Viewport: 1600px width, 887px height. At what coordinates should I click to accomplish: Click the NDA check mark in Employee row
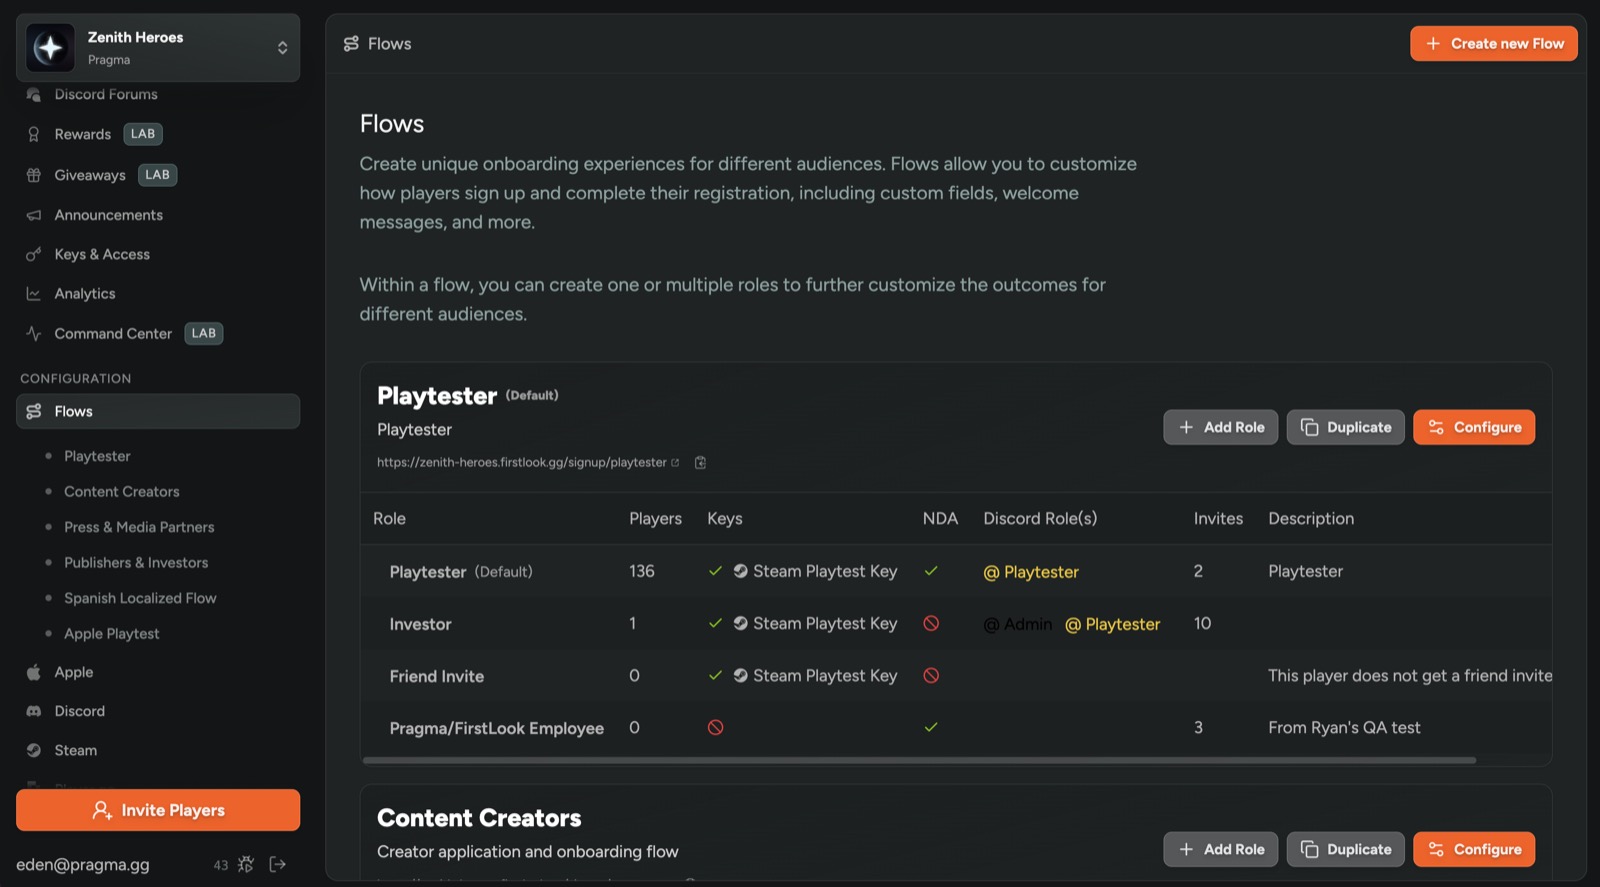click(931, 727)
